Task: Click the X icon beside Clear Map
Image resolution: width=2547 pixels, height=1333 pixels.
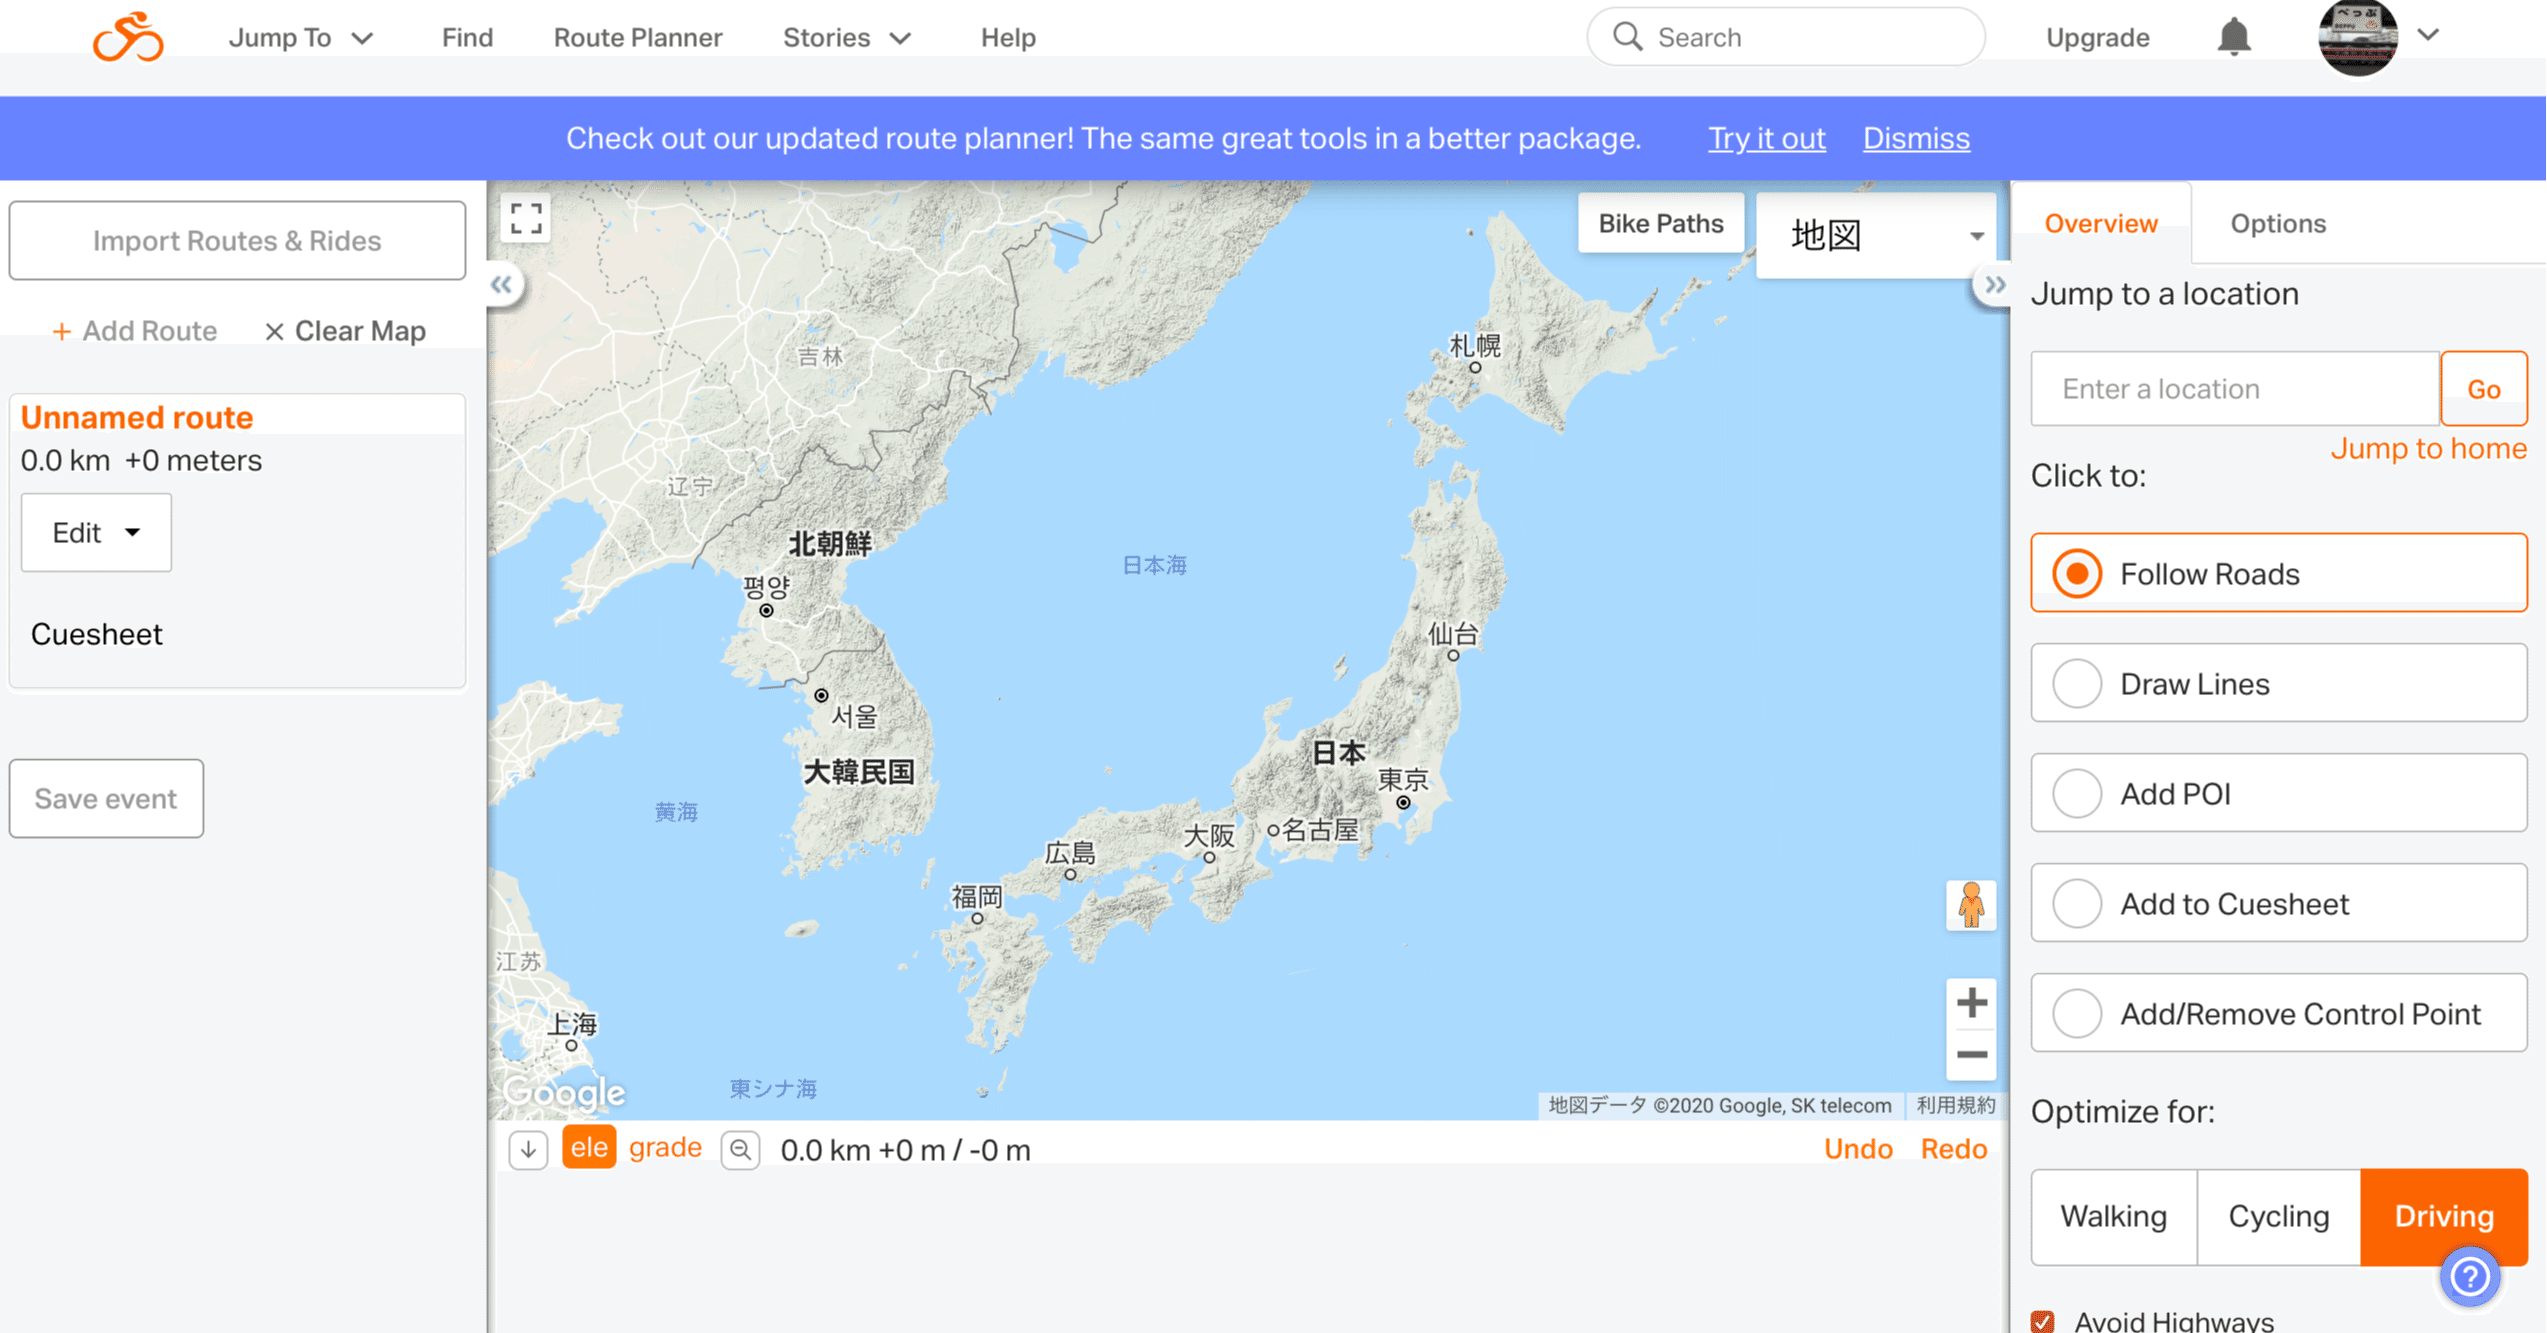Action: pos(274,332)
